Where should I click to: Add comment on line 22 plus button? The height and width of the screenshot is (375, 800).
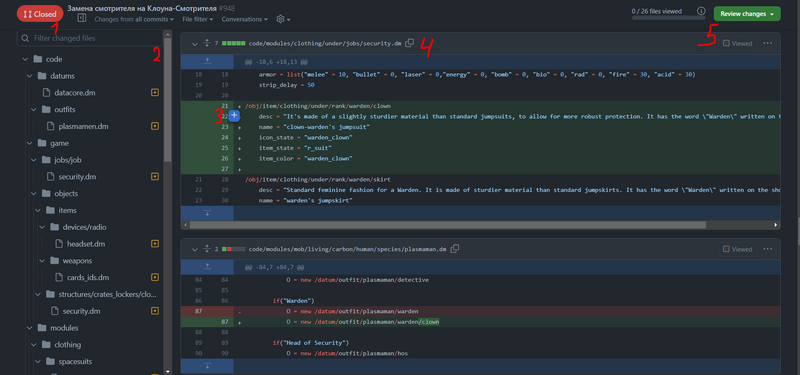pos(234,116)
